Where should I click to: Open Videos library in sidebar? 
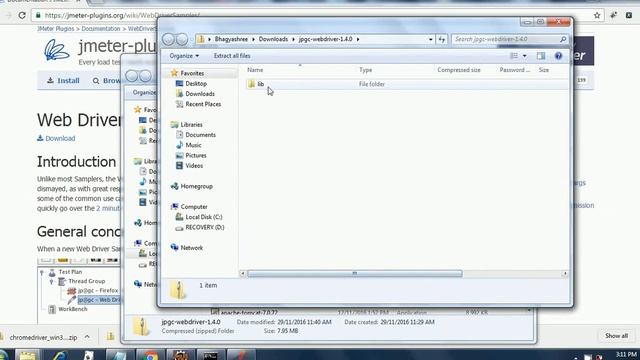194,166
